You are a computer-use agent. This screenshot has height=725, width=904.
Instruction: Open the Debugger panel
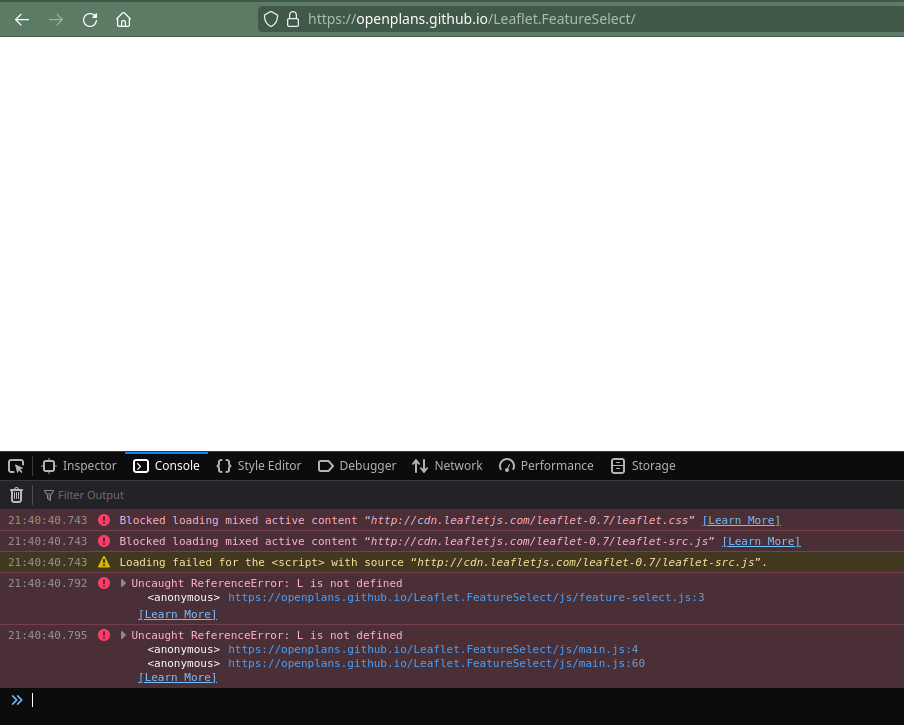tap(356, 466)
